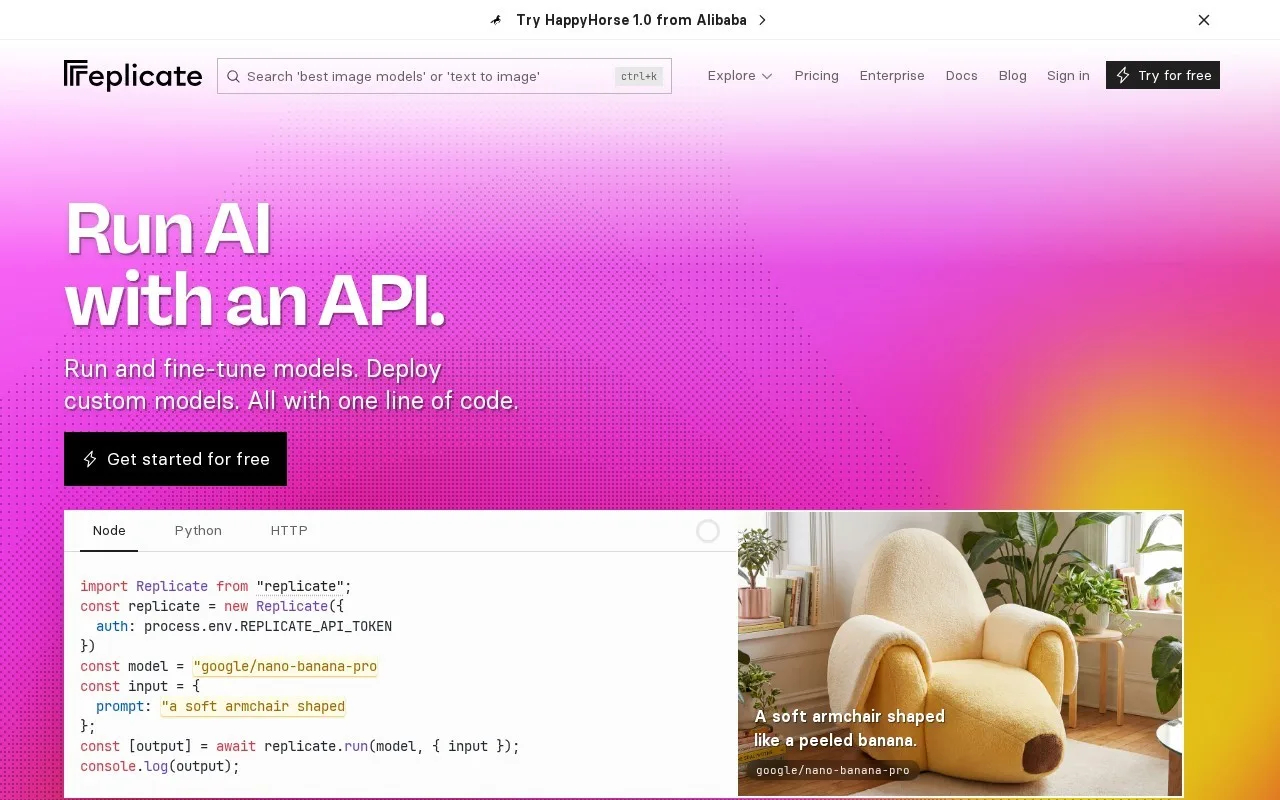Image resolution: width=1280 pixels, height=800 pixels.
Task: Click the "Run AI with an API." headline
Action: pyautogui.click(x=255, y=265)
